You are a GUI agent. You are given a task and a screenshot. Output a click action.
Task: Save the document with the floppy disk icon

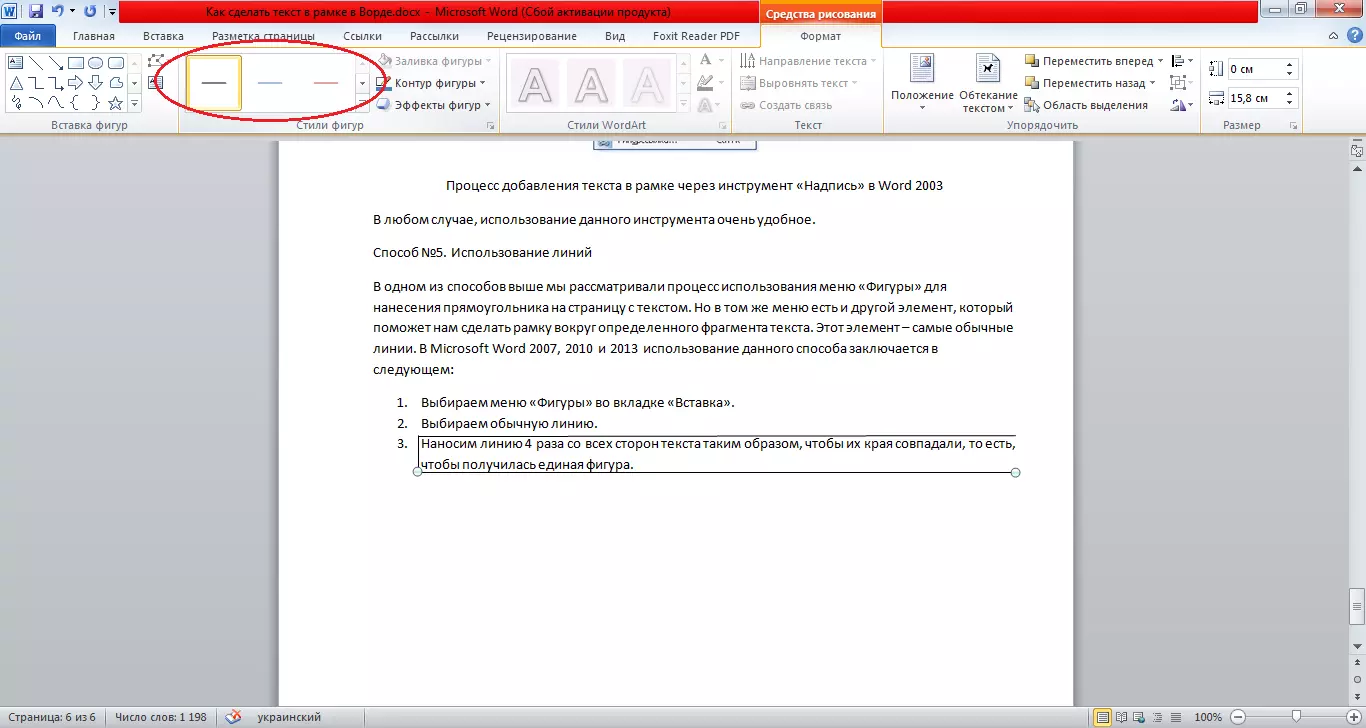click(36, 12)
